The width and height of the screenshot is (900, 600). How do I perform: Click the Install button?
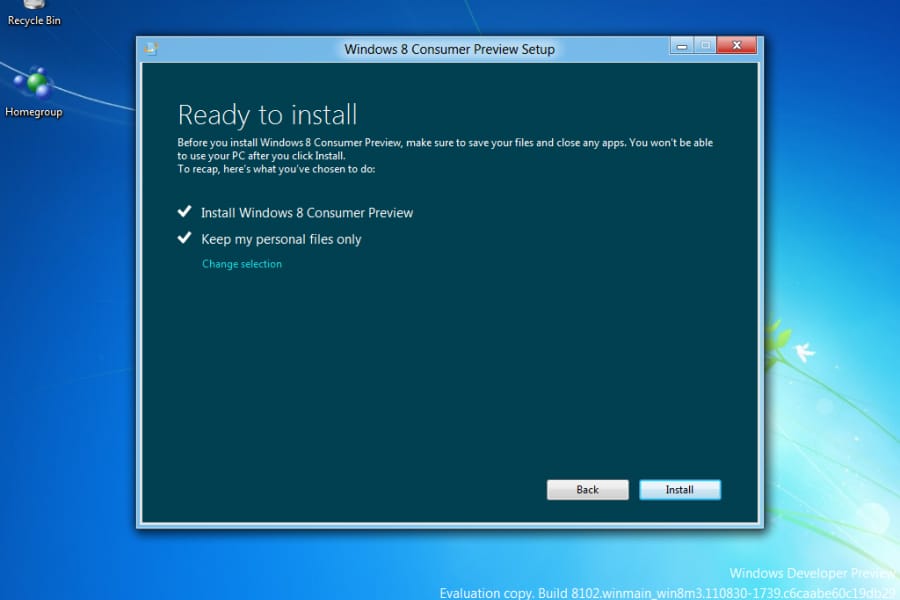click(x=680, y=490)
